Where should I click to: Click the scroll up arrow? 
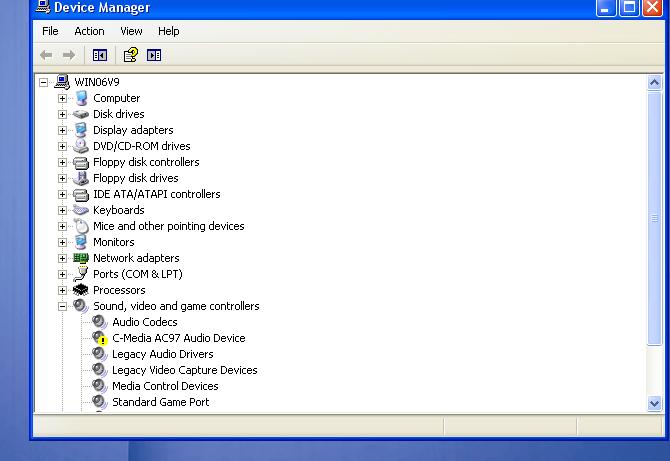click(x=654, y=82)
